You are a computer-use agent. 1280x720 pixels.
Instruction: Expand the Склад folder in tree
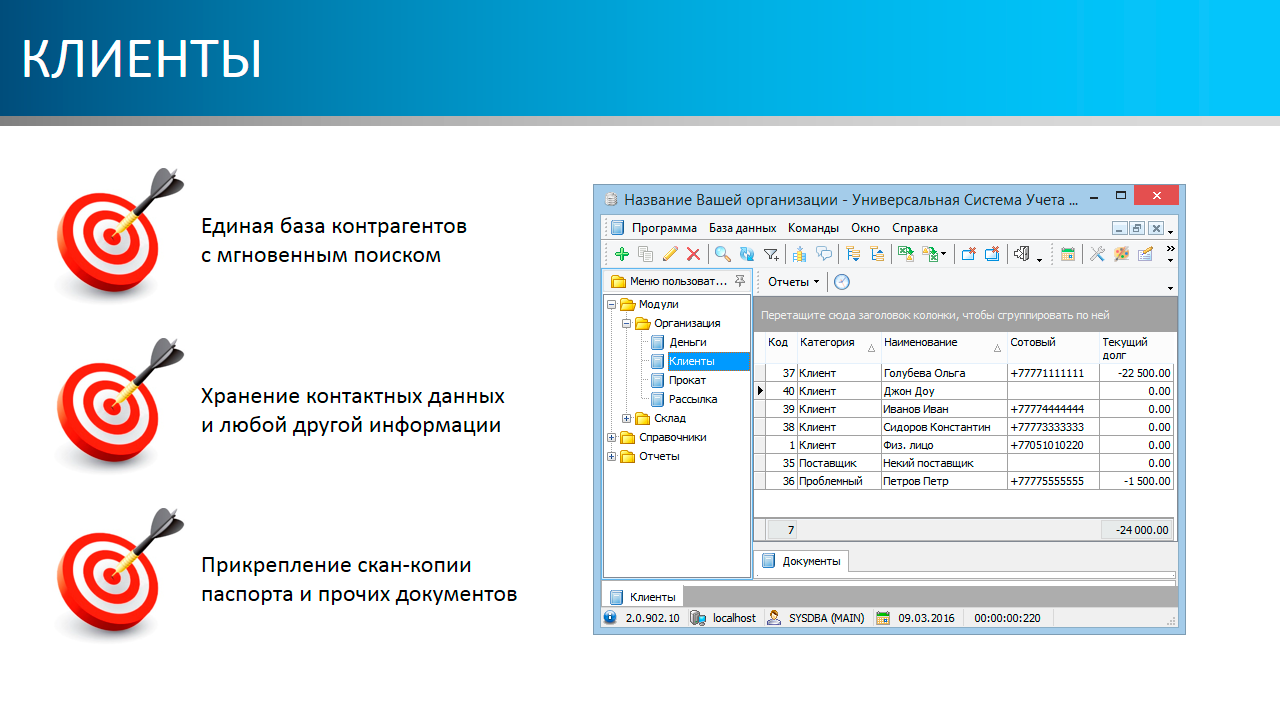point(627,418)
